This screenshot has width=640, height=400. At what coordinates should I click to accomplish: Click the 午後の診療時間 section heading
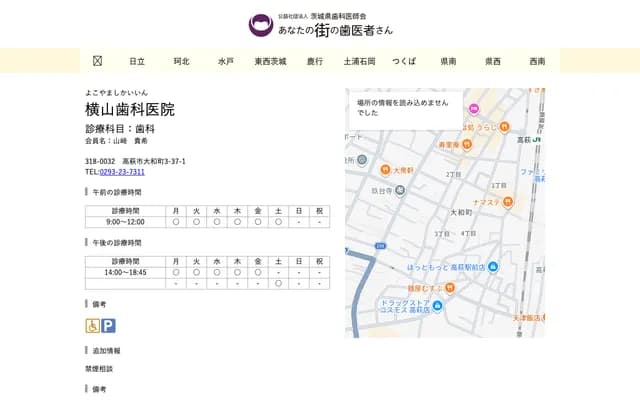pyautogui.click(x=117, y=242)
